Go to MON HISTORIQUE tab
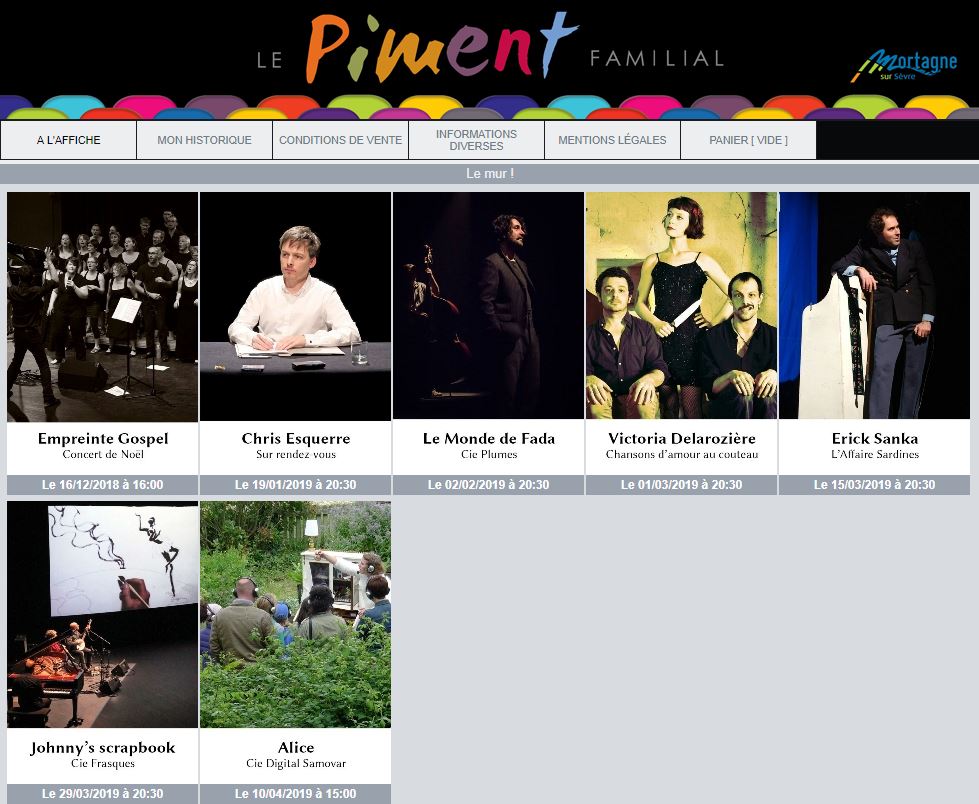This screenshot has width=979, height=804. [x=204, y=140]
